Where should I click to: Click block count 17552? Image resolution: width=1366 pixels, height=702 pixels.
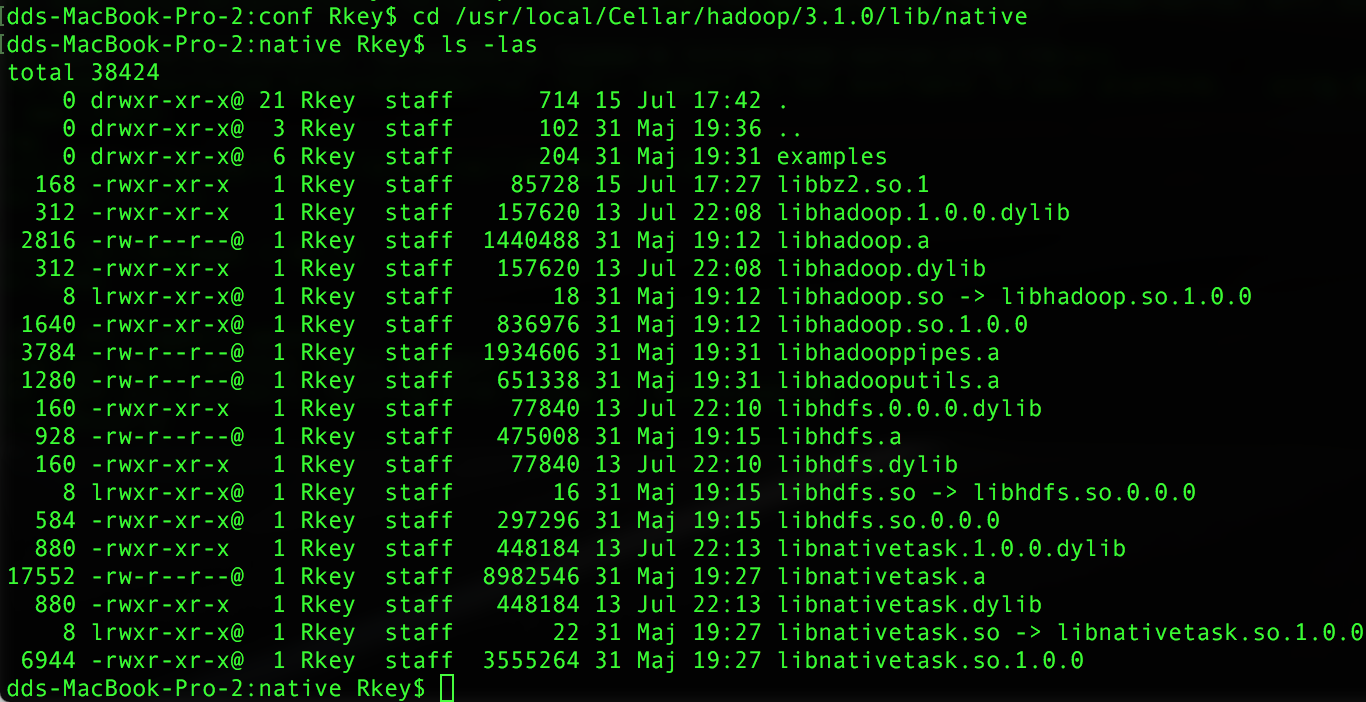tap(42, 577)
